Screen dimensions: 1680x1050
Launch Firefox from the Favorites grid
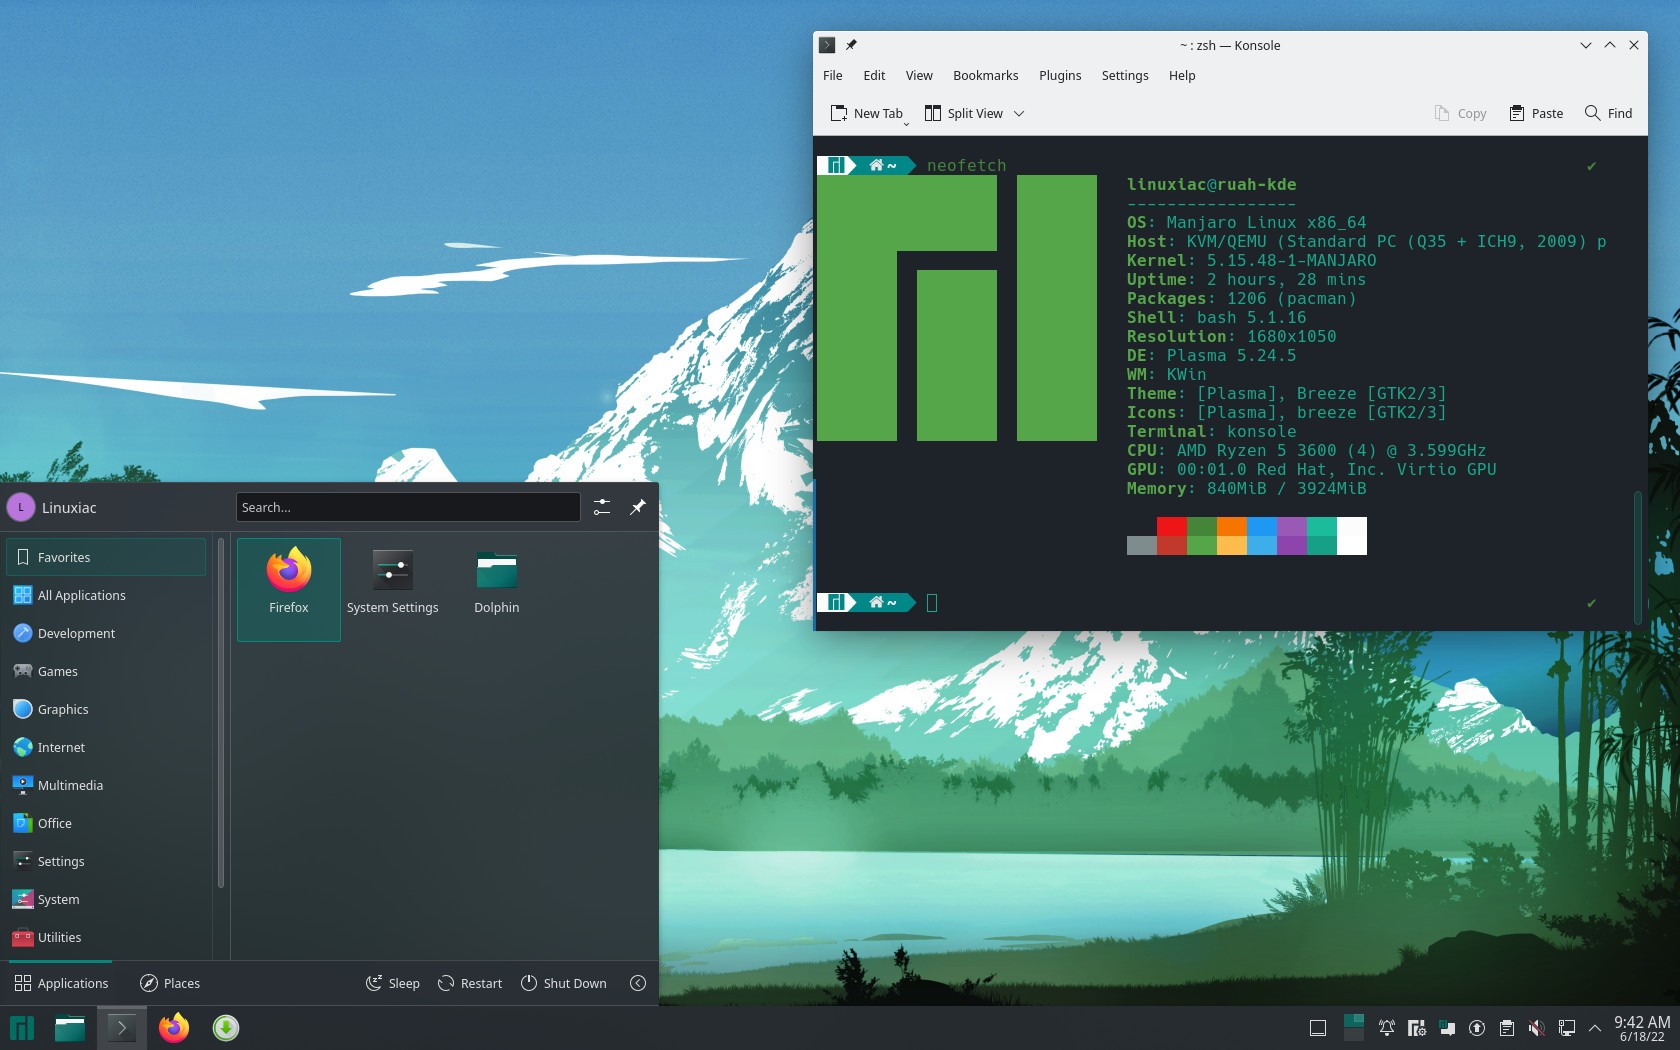289,580
